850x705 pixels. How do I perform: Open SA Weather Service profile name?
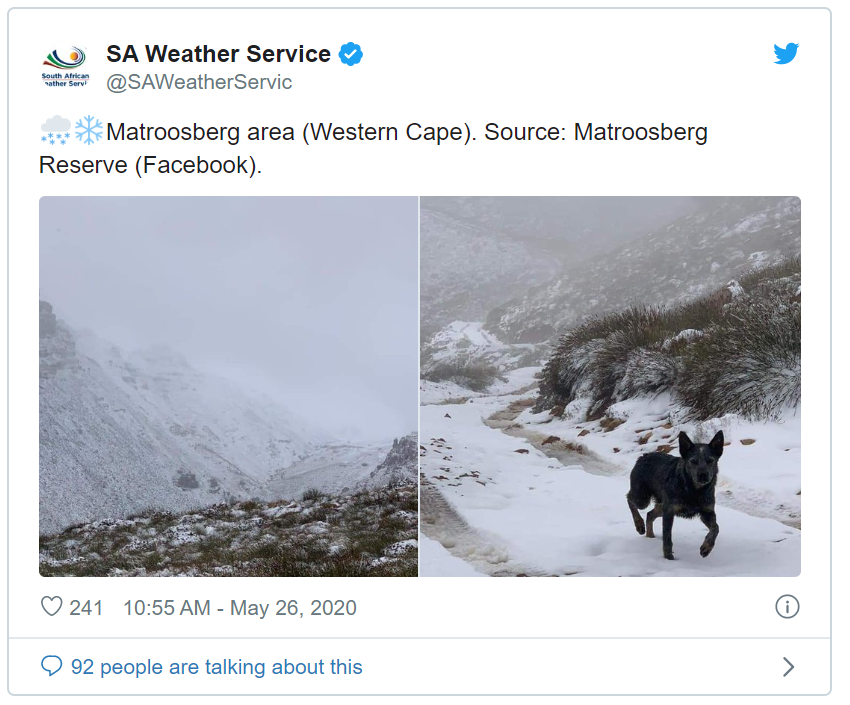[x=218, y=54]
